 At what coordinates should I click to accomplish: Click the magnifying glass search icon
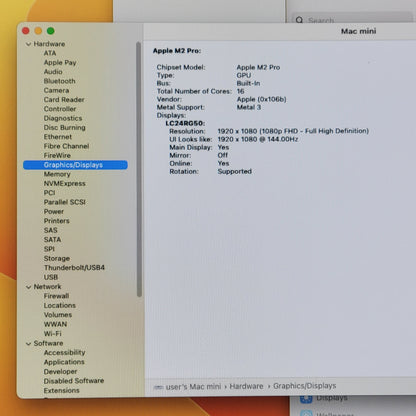[x=299, y=20]
